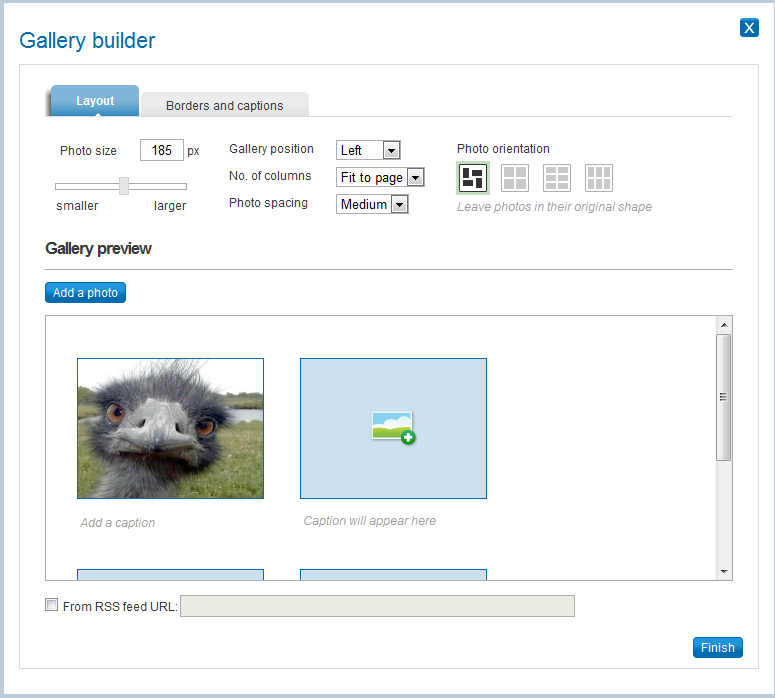The image size is (775, 698).
Task: Pick the landscape rows photo orientation icon
Action: (557, 178)
